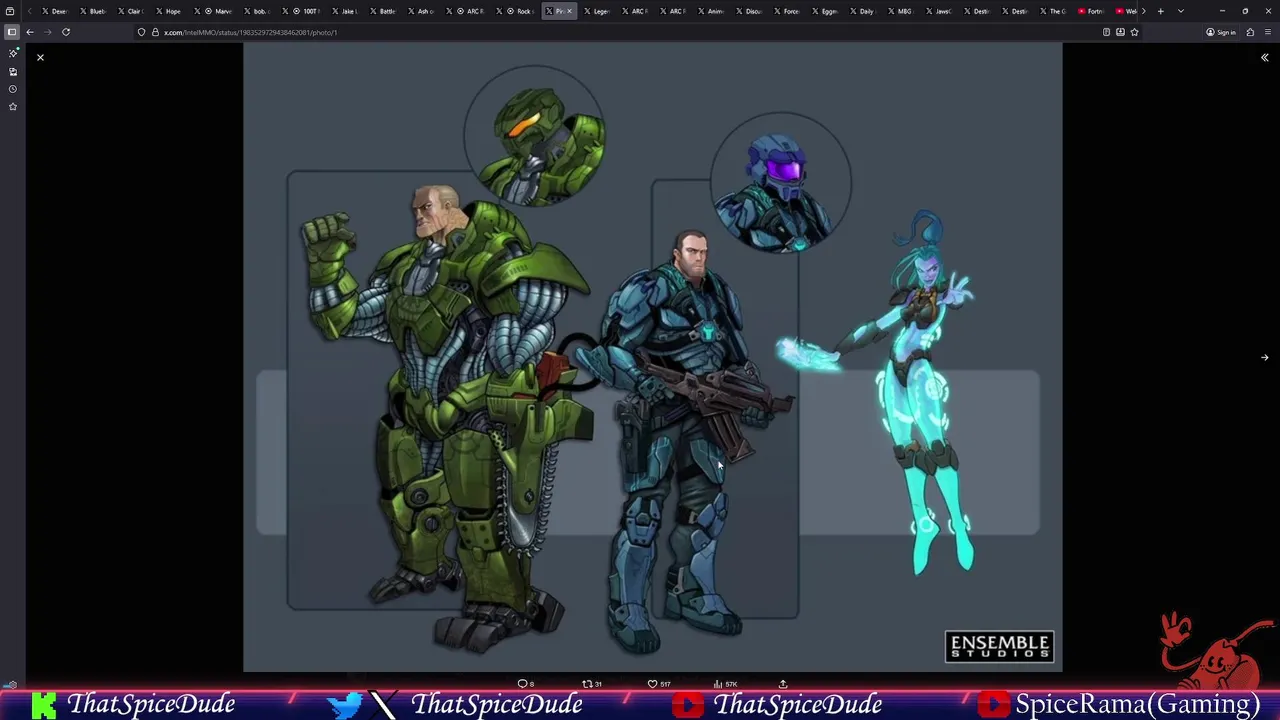This screenshot has height=720, width=1280.
Task: View site padlock security info
Action: tap(155, 32)
